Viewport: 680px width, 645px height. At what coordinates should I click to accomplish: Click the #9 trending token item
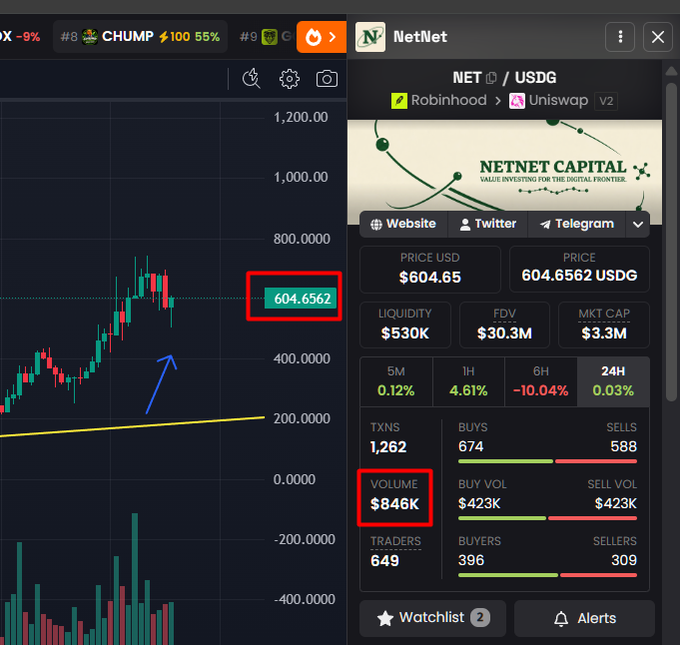coord(265,36)
